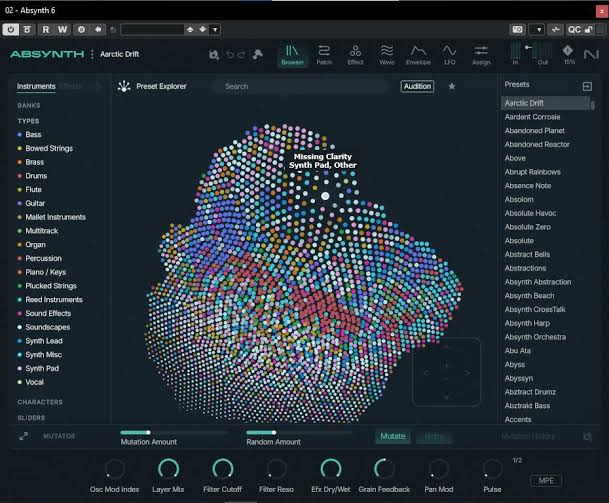The width and height of the screenshot is (609, 503).
Task: Click the host left arrow button
Action: [98, 30]
